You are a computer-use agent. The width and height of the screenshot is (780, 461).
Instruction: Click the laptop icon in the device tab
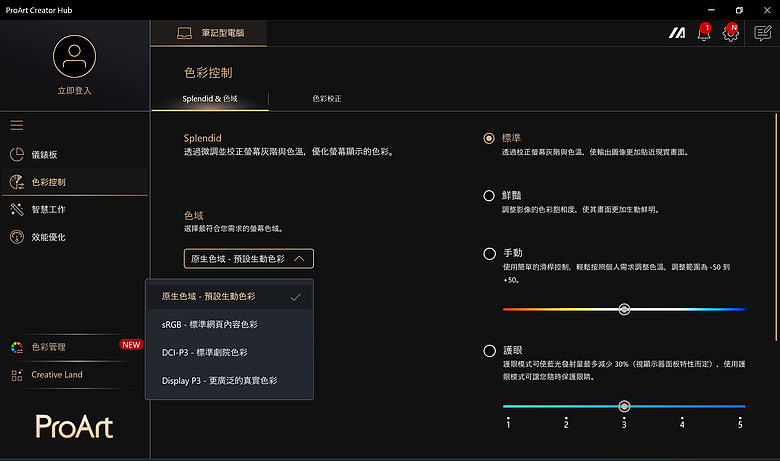[185, 33]
